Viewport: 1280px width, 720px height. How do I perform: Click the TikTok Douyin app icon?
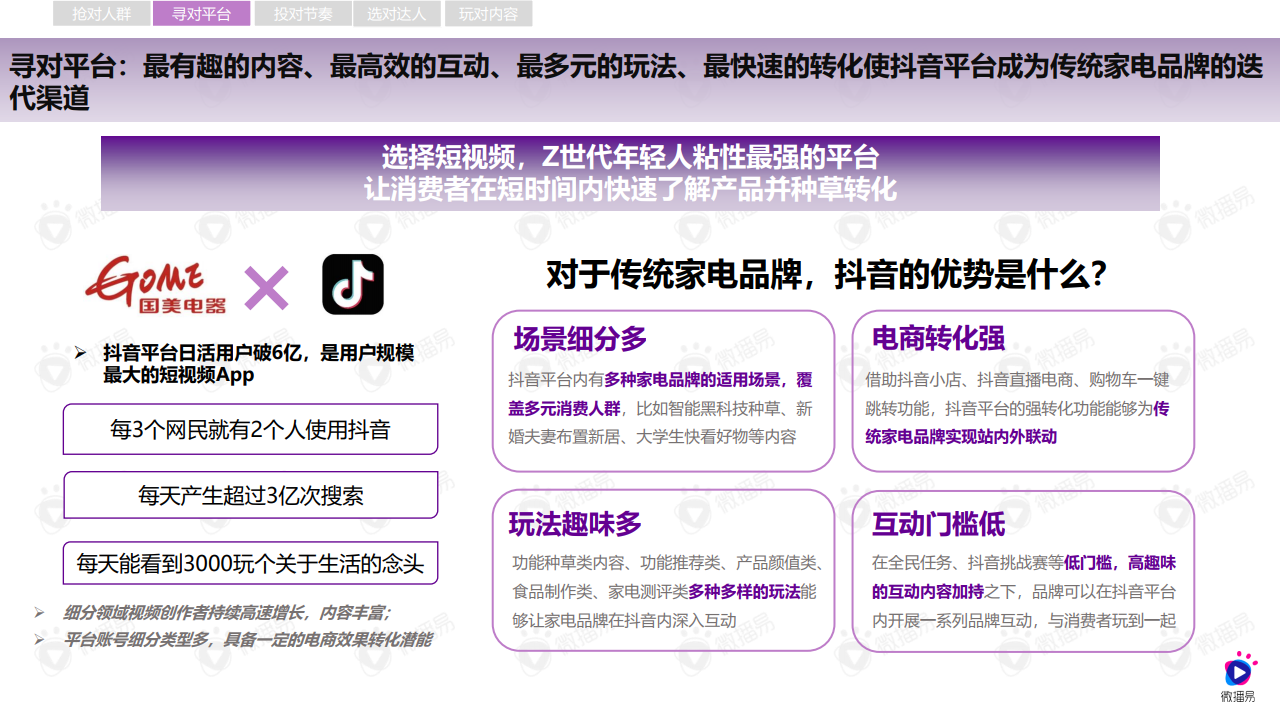pos(352,284)
